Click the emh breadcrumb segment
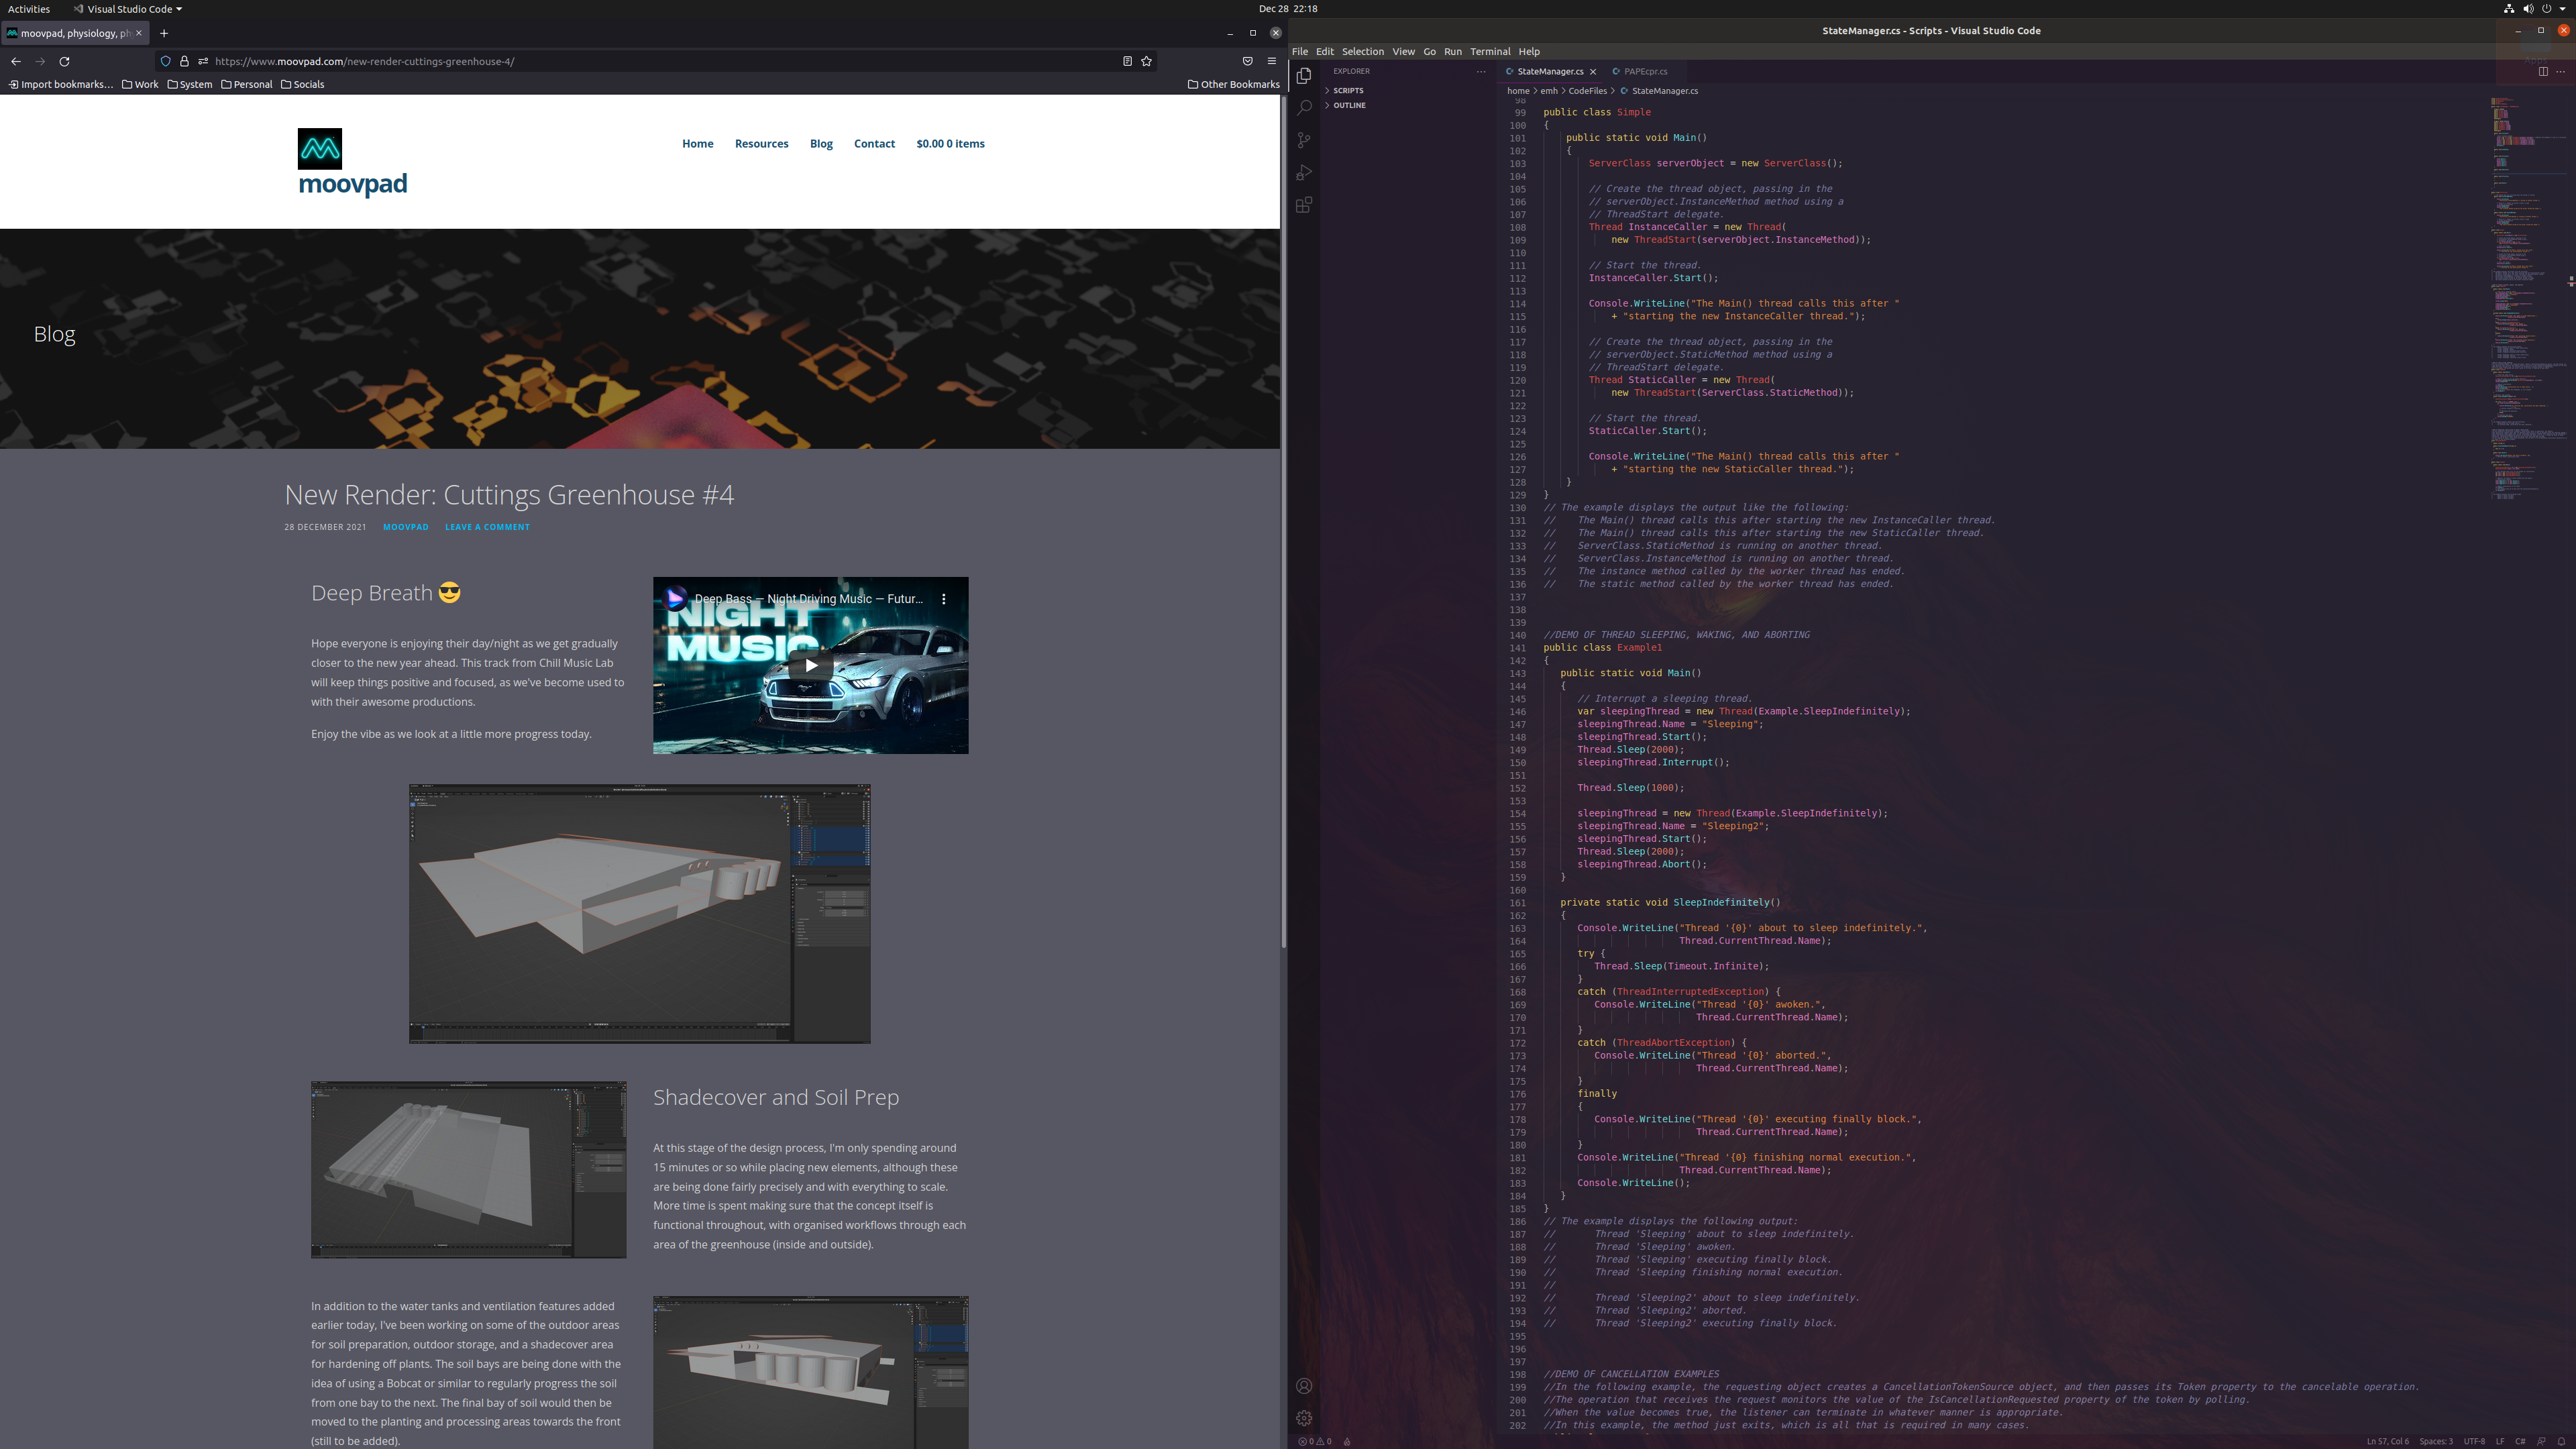Image resolution: width=2576 pixels, height=1449 pixels. click(1549, 91)
